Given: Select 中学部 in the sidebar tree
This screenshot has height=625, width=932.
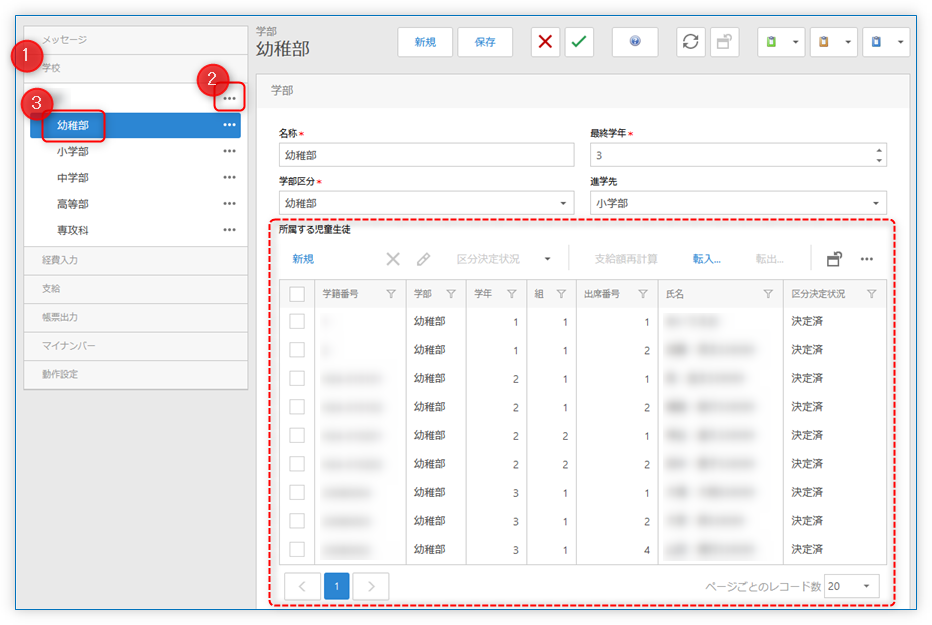Looking at the screenshot, I should click(73, 178).
